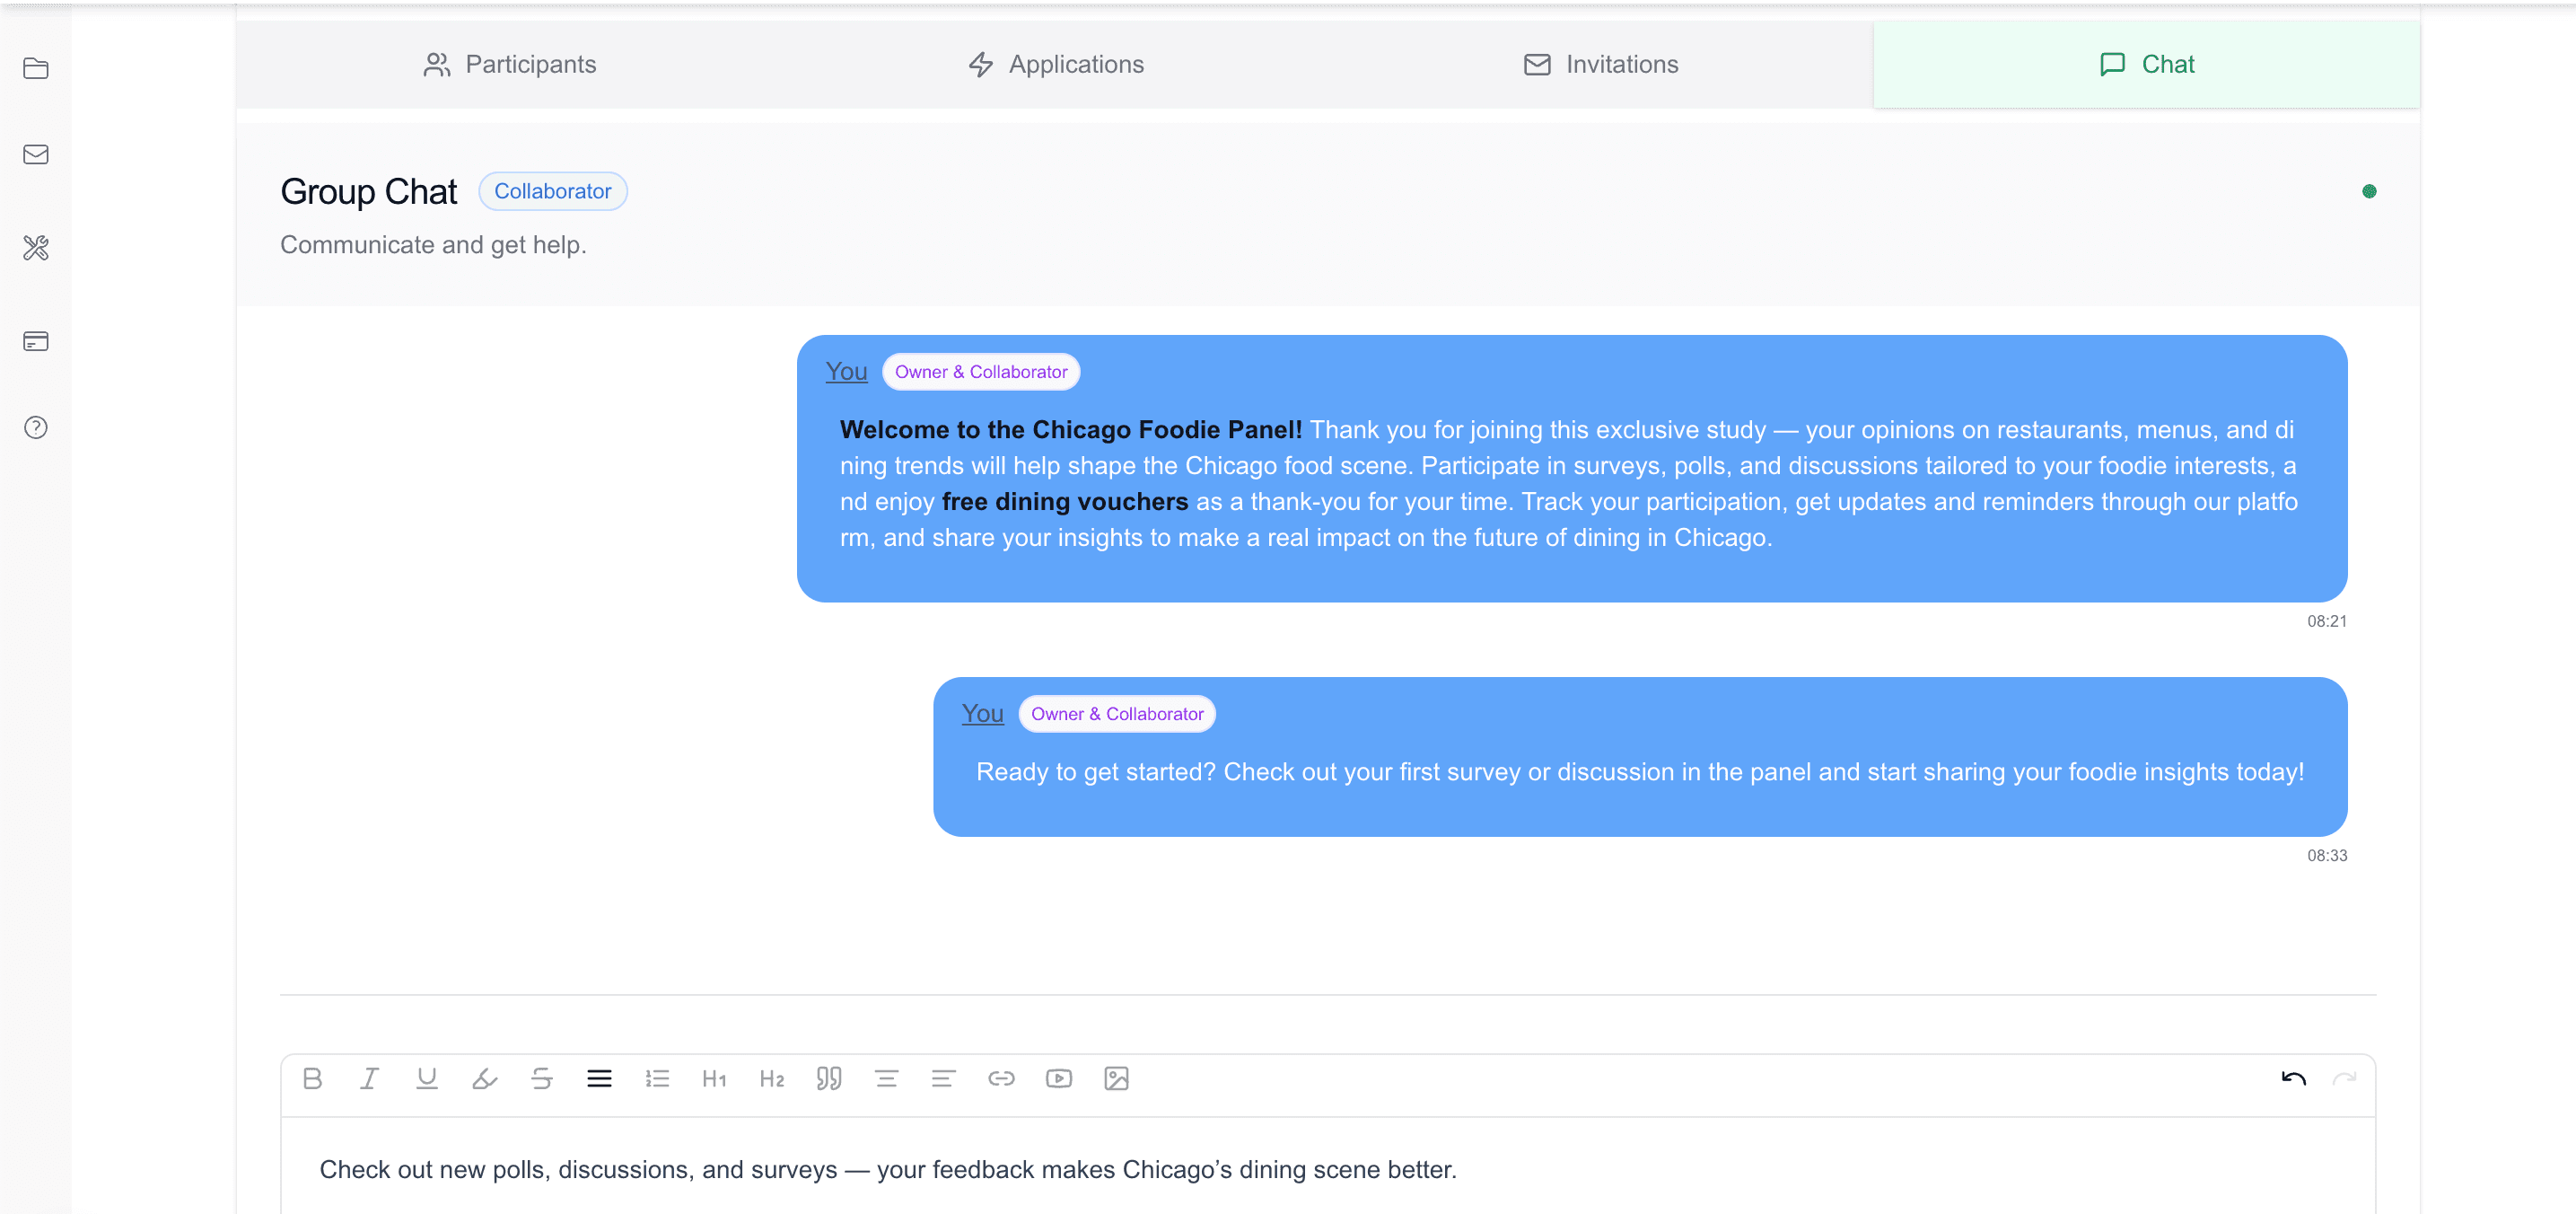Left align the text

coord(944,1078)
